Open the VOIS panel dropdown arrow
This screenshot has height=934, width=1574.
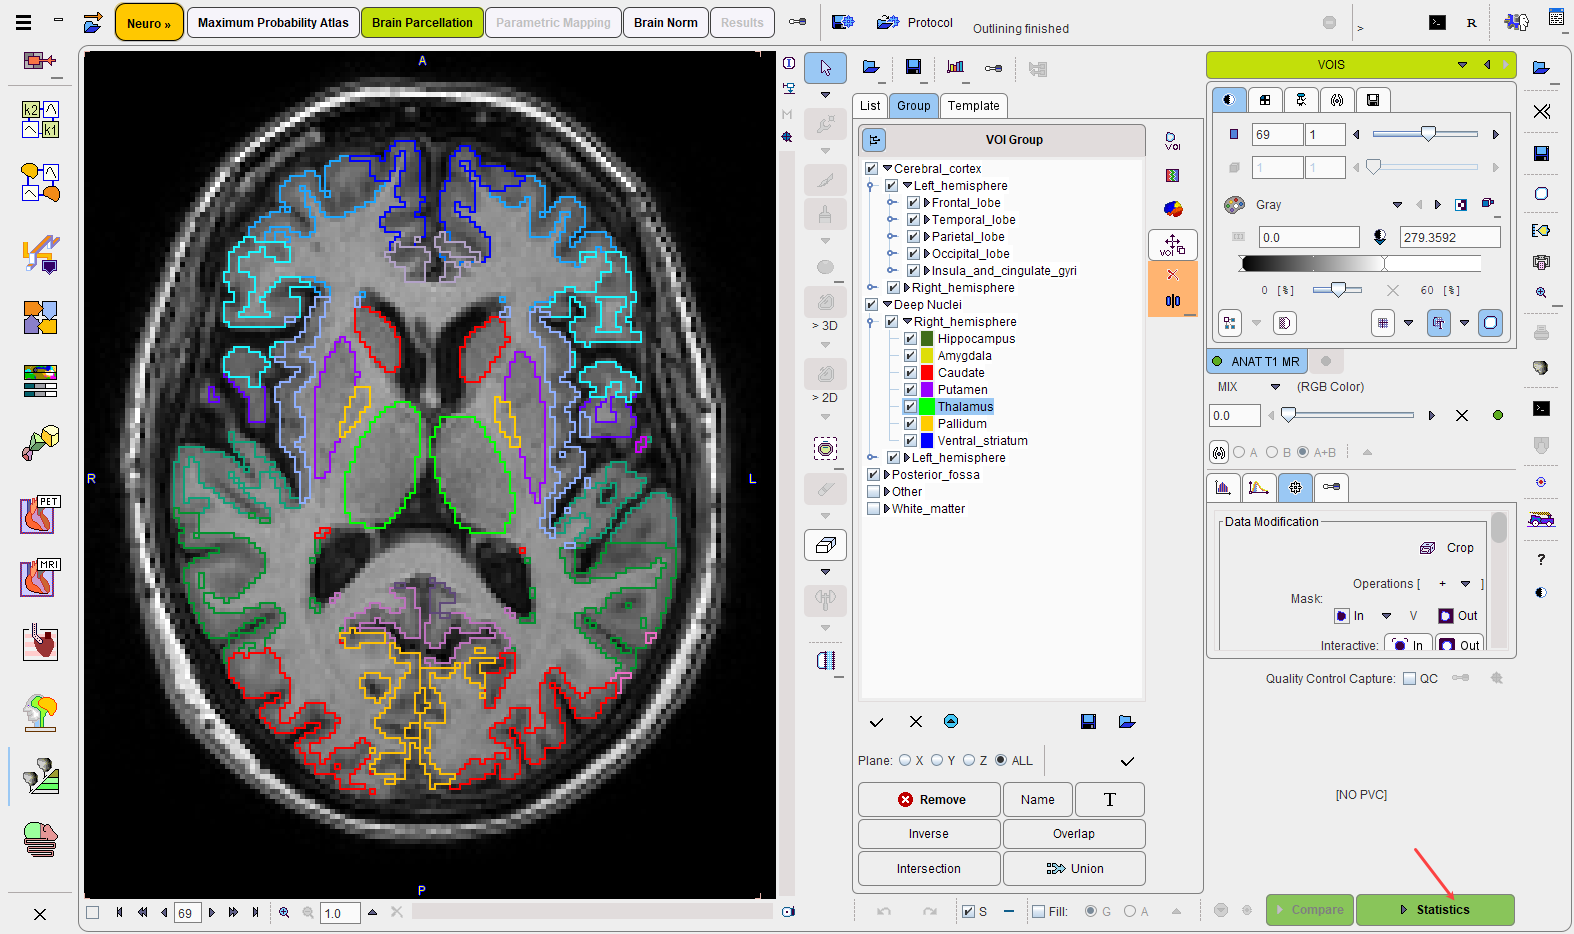(x=1462, y=65)
